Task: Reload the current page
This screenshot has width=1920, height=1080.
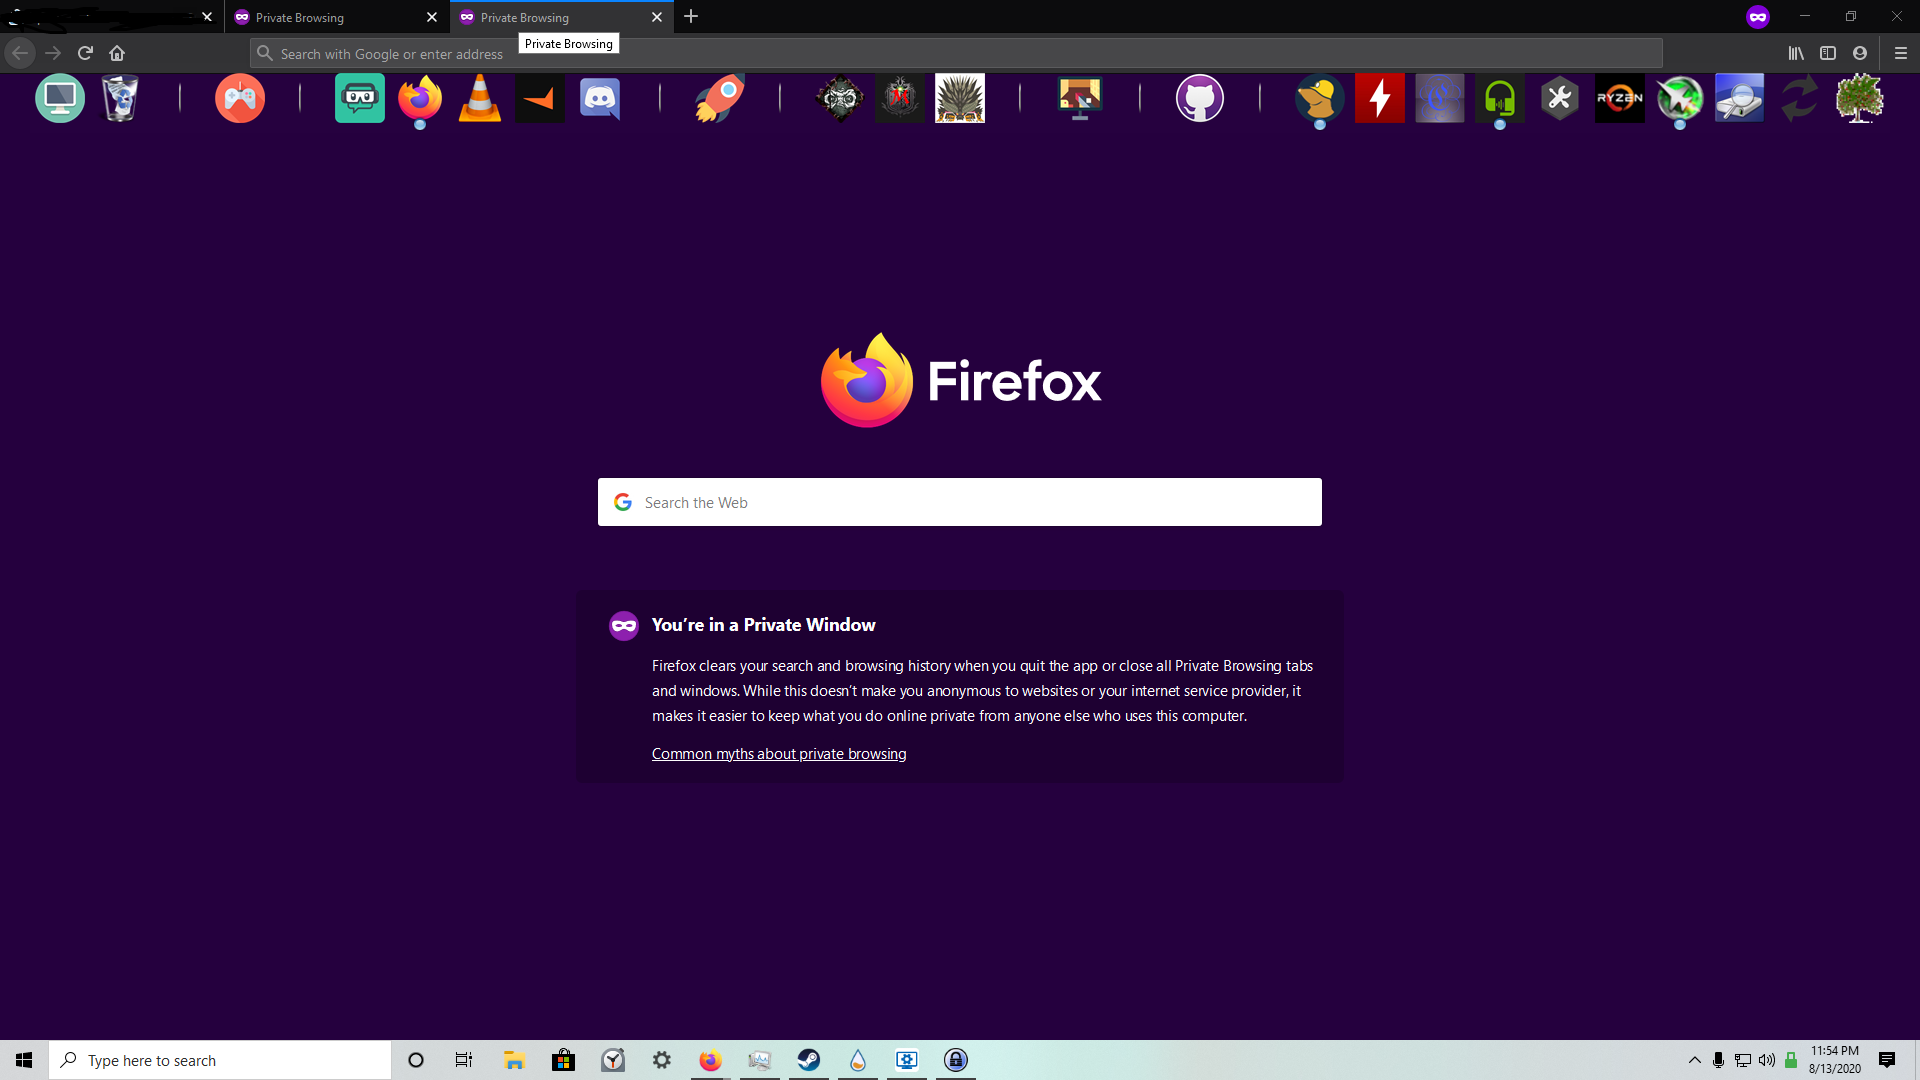Action: click(x=85, y=53)
